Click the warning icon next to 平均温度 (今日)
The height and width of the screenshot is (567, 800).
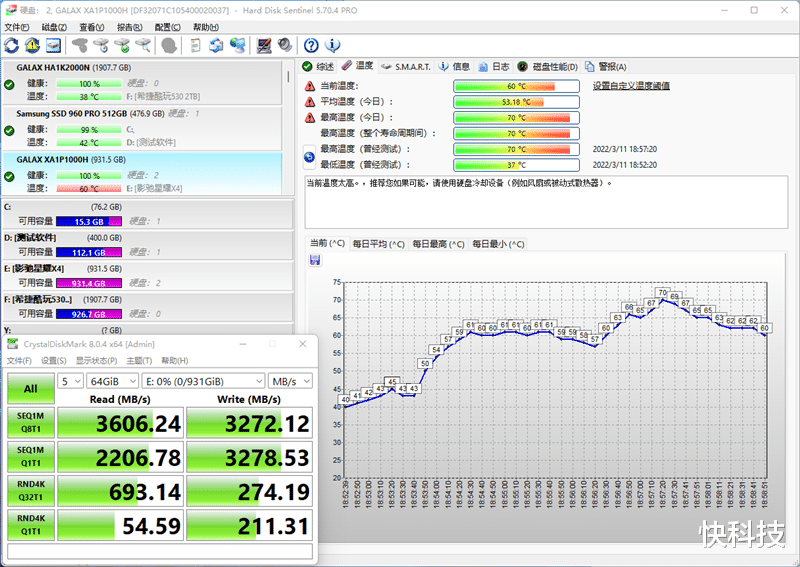[x=310, y=102]
